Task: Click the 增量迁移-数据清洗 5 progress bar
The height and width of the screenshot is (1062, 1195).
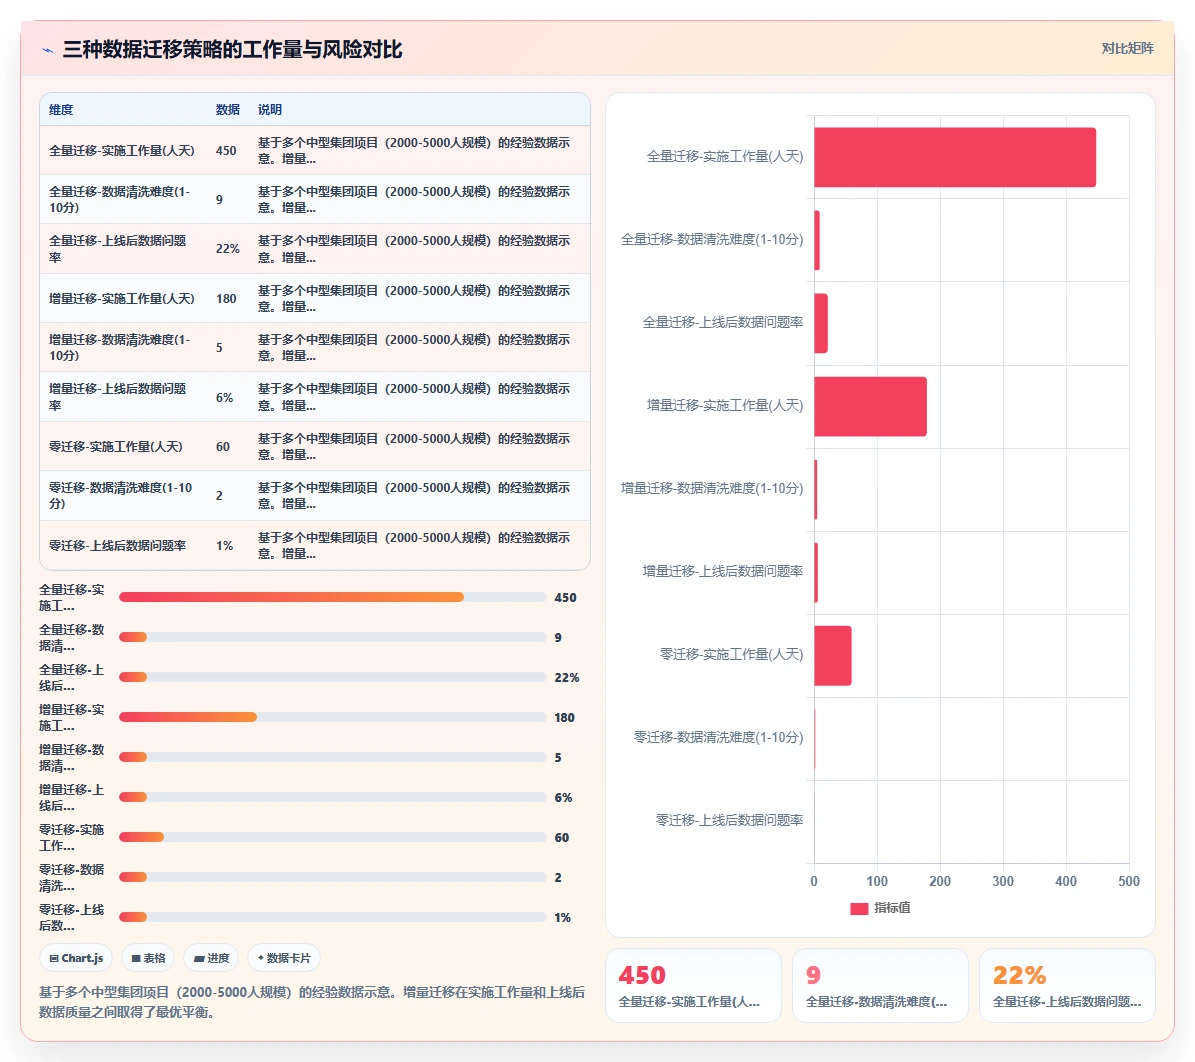Action: point(332,757)
